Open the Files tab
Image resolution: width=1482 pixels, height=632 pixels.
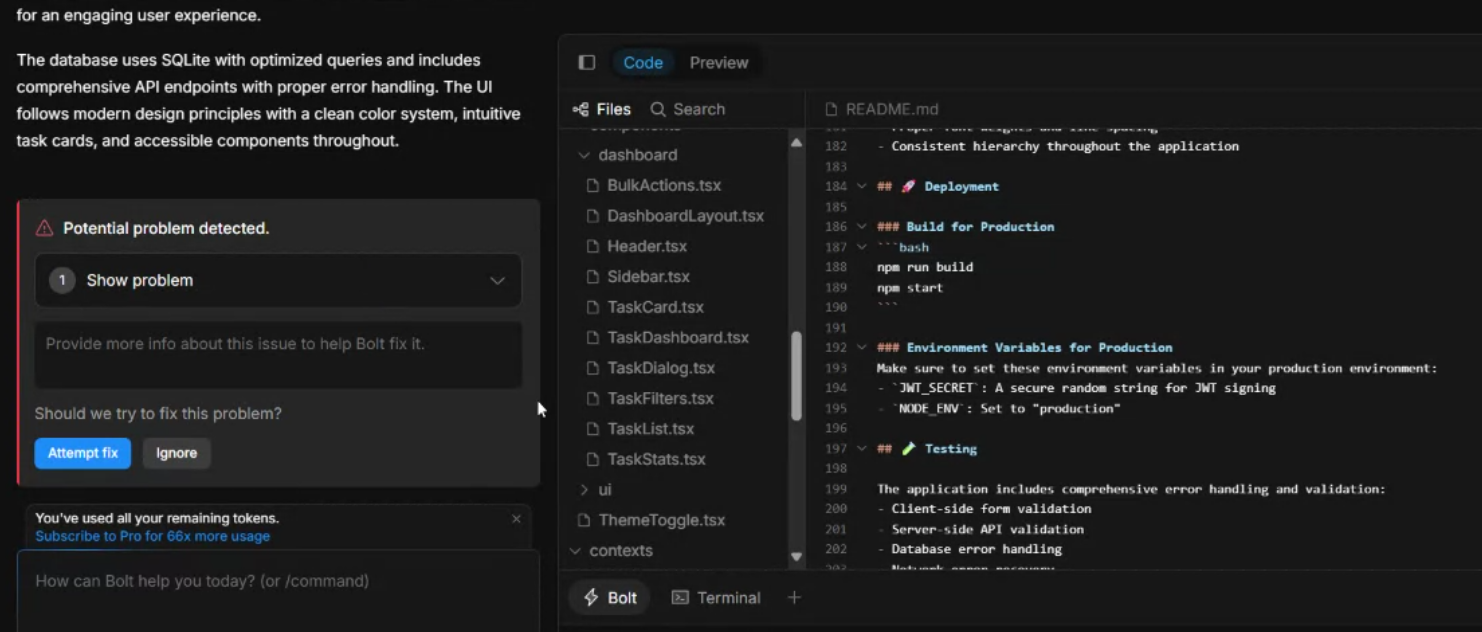tap(602, 109)
